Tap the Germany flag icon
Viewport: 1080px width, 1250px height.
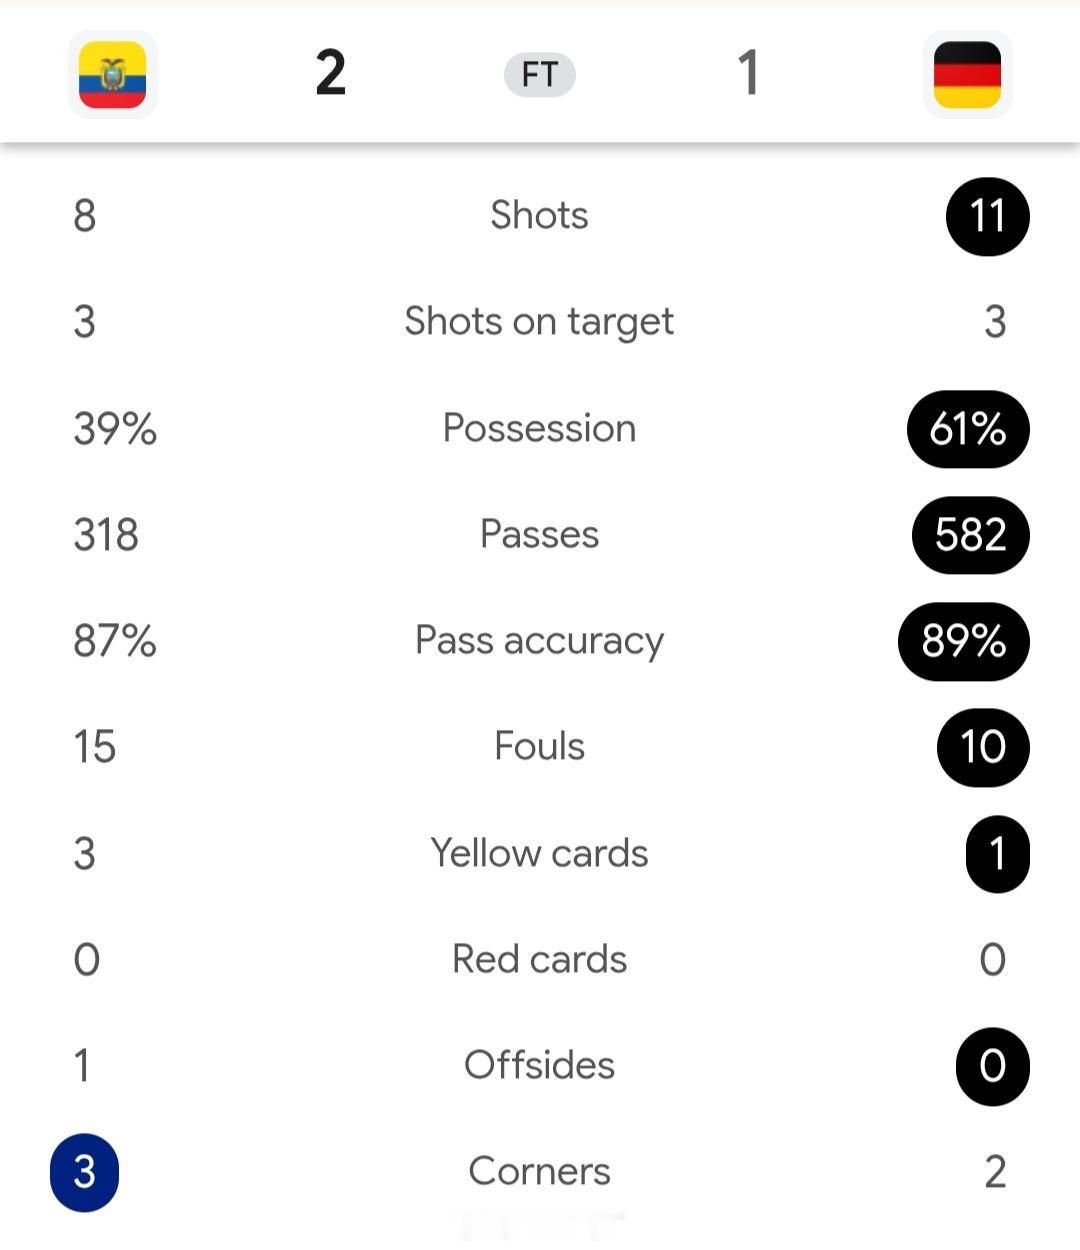click(x=967, y=75)
